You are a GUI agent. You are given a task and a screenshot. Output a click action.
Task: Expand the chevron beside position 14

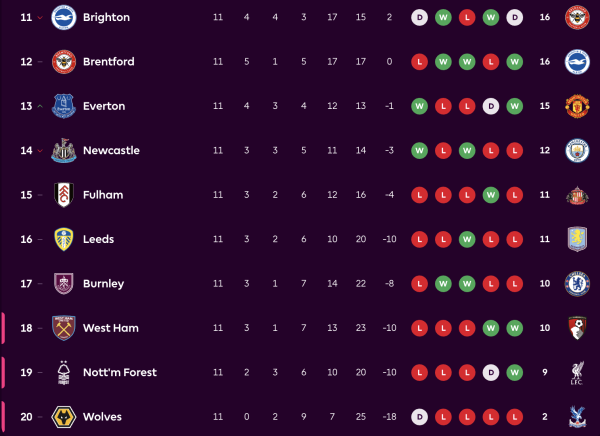coord(39,151)
